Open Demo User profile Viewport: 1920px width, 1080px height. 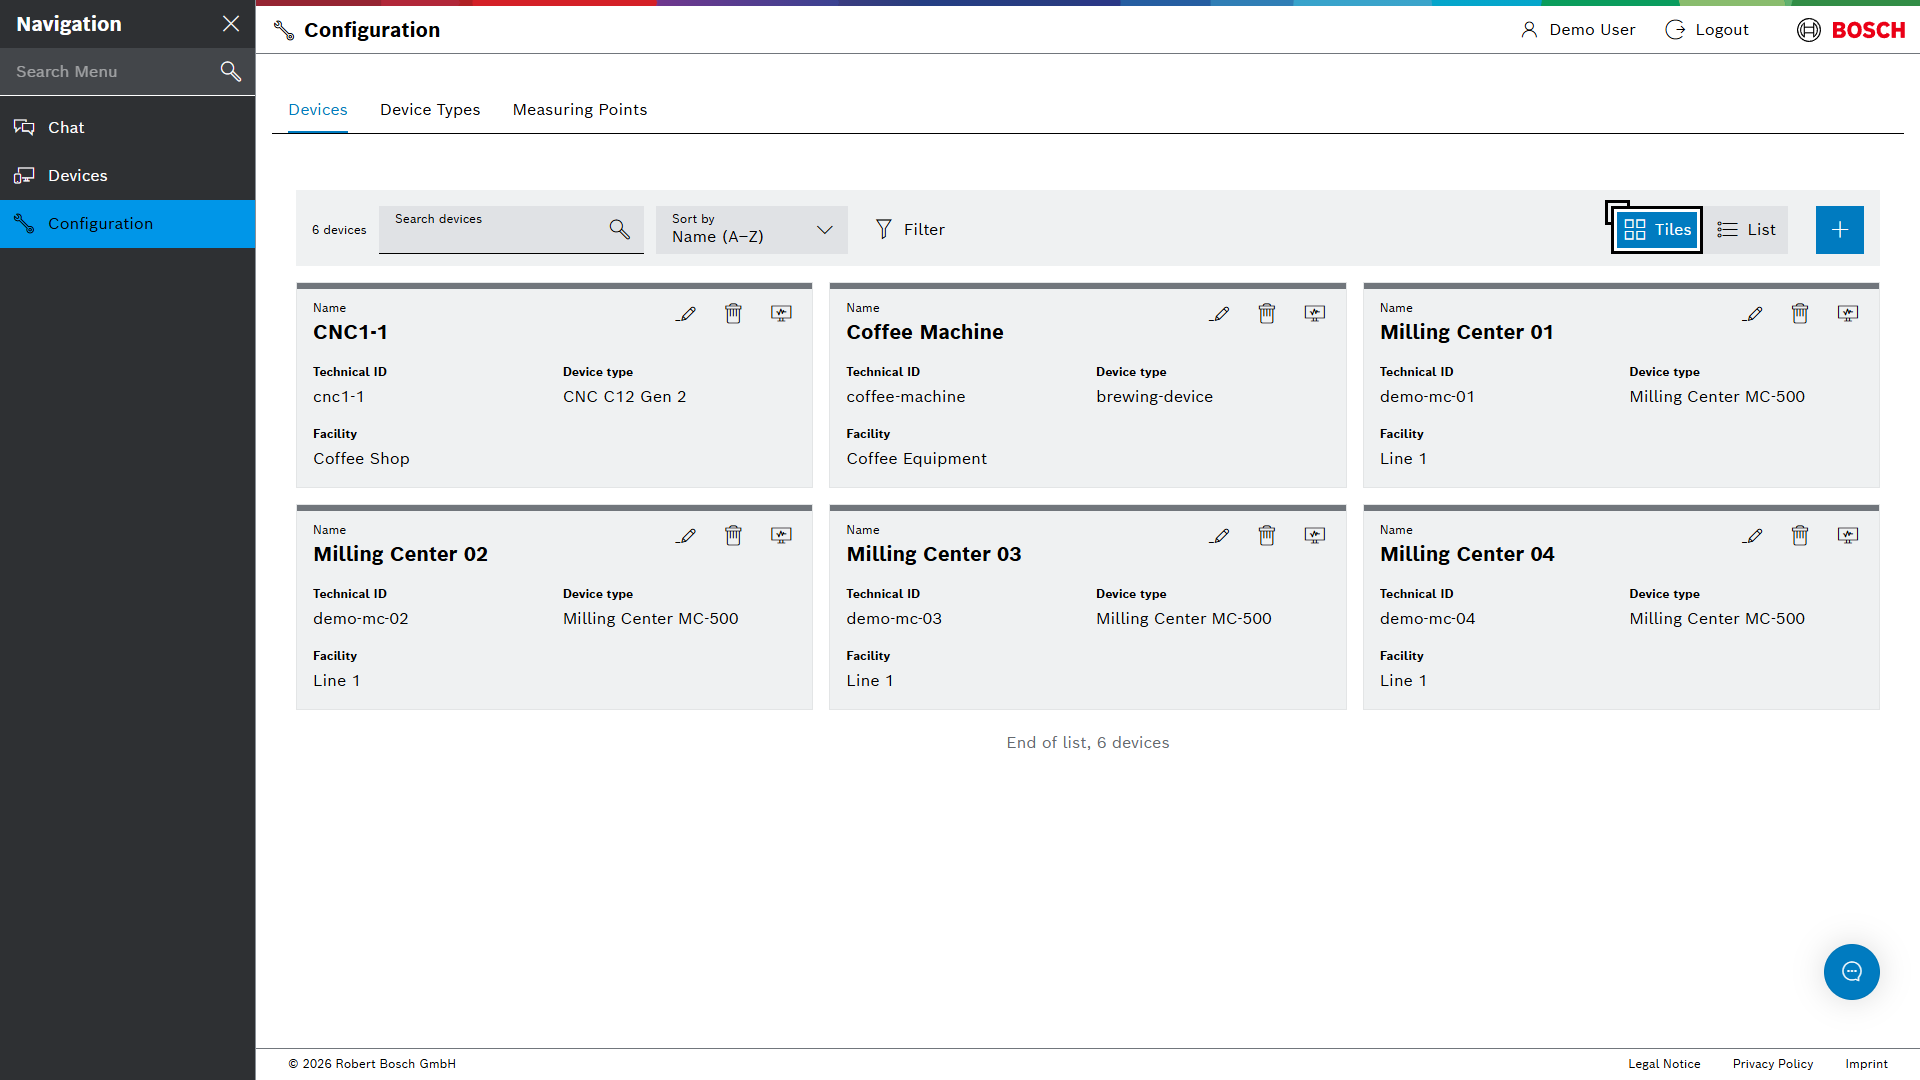tap(1578, 30)
